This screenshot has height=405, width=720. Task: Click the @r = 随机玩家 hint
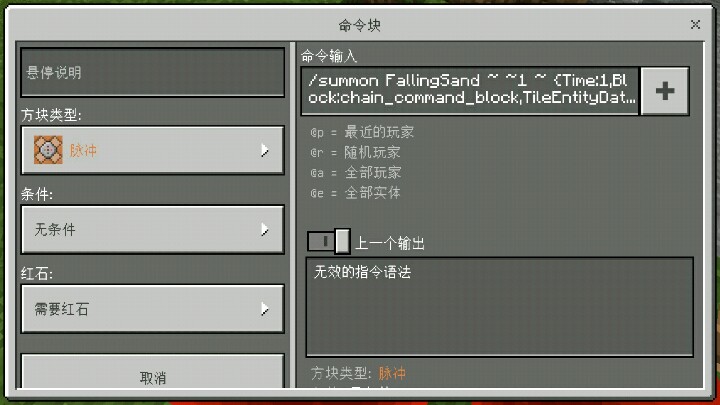pyautogui.click(x=355, y=152)
